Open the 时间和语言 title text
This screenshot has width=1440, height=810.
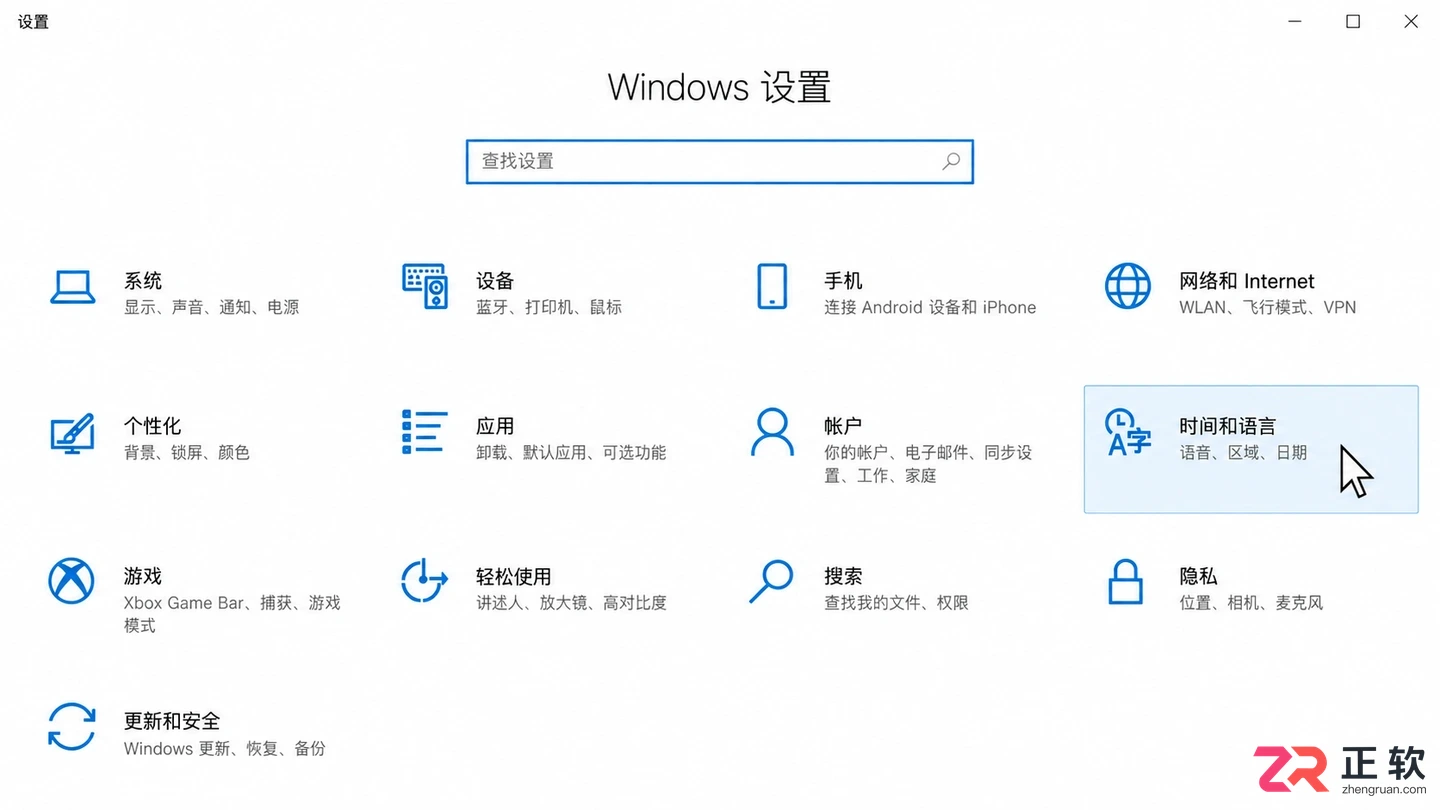tap(1227, 426)
